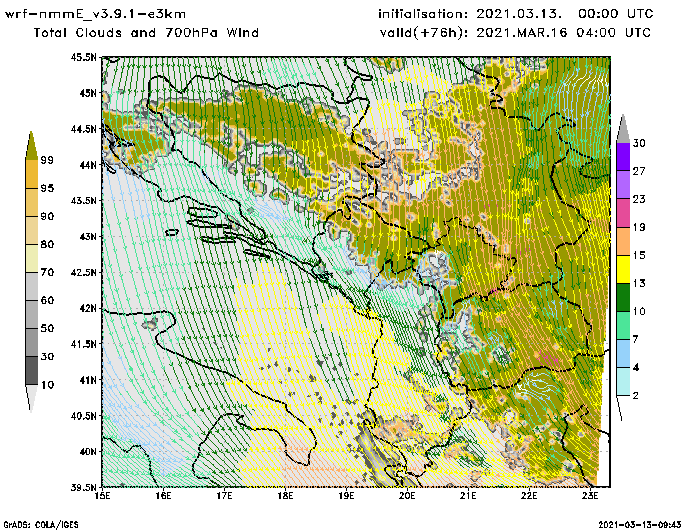Select the dark green wind swatch between 10 and 13
The image size is (700, 530).
coord(623,297)
